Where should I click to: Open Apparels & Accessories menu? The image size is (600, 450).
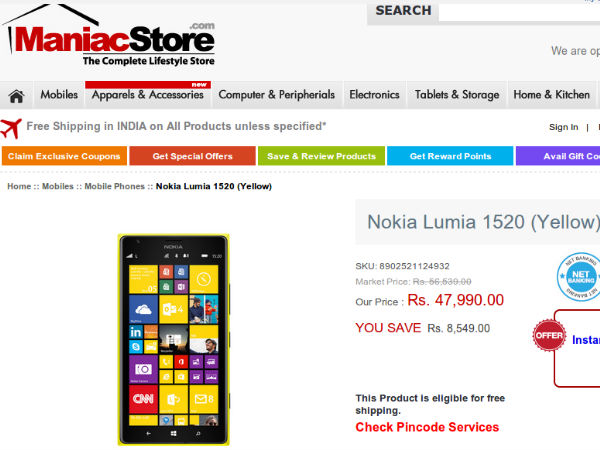pos(148,95)
